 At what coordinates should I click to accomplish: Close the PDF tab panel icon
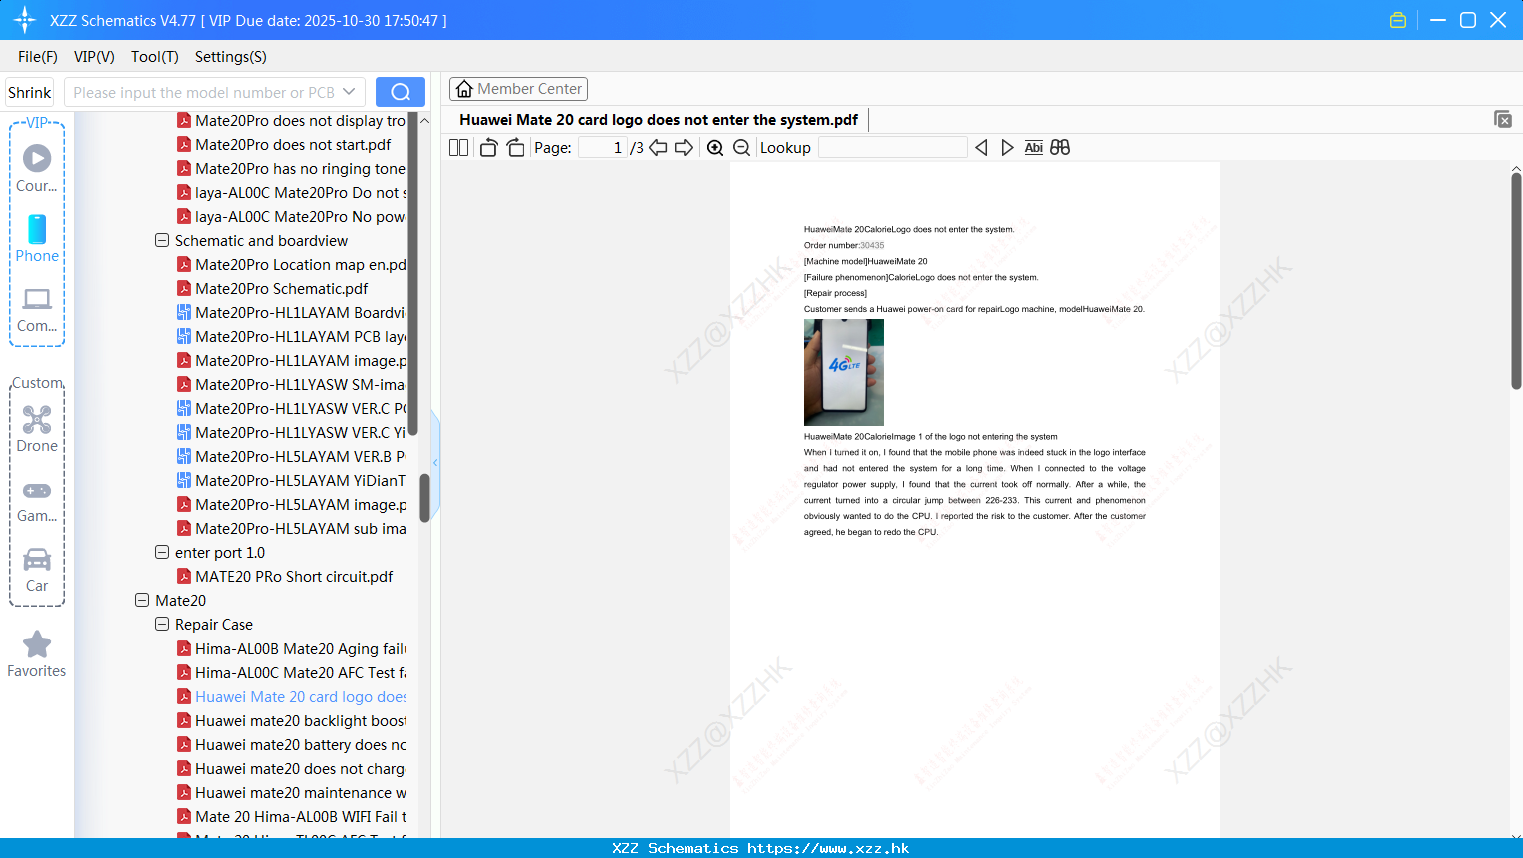(x=1503, y=119)
